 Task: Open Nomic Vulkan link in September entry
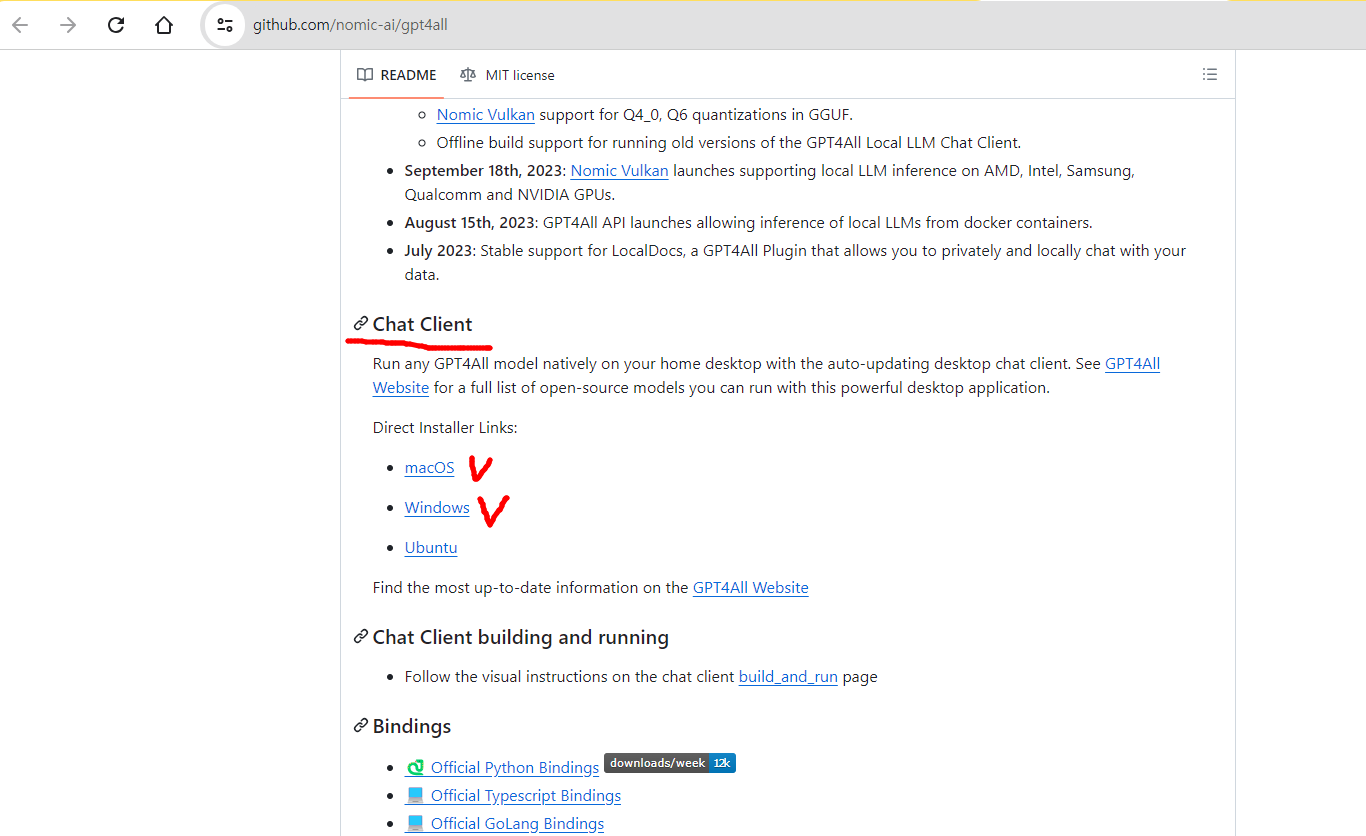(x=620, y=171)
